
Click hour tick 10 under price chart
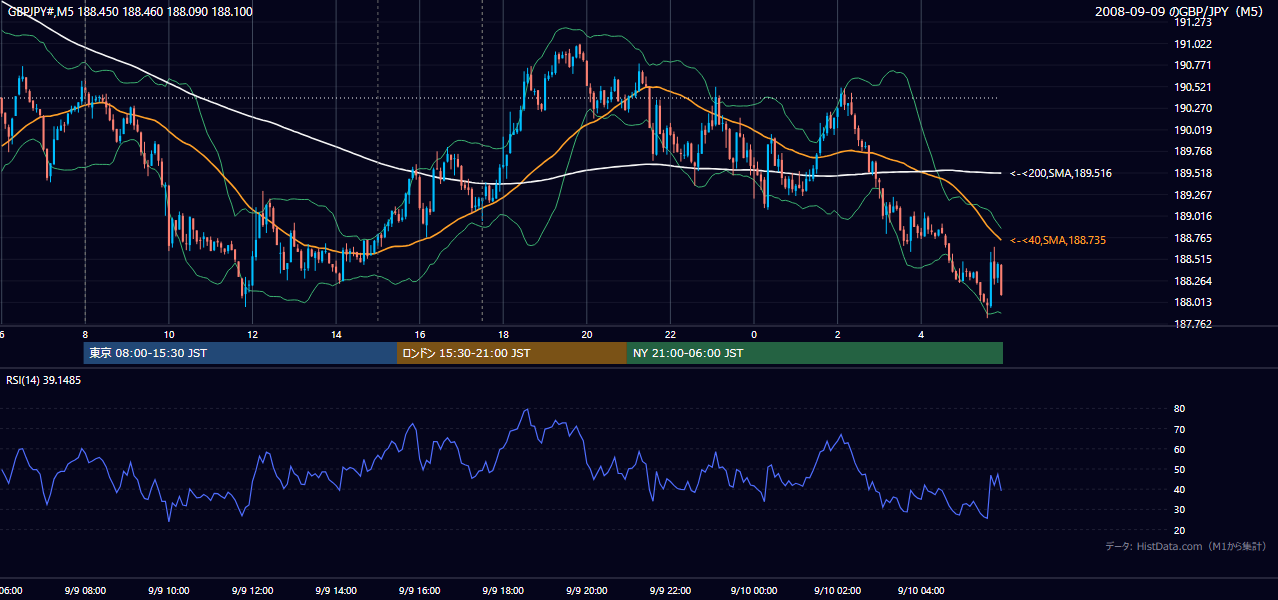pos(169,334)
